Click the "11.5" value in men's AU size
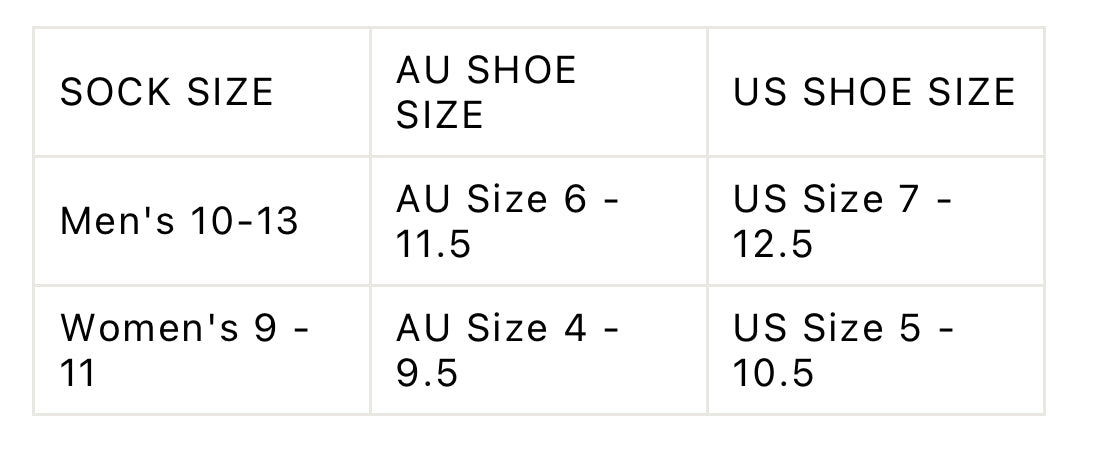Screen dimensions: 1101x459 click(433, 244)
